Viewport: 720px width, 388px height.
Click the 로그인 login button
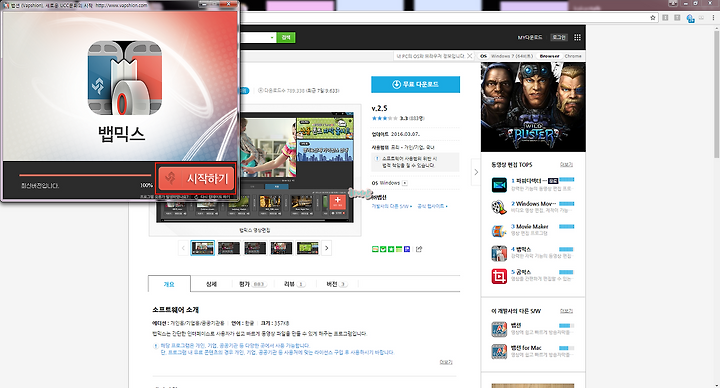point(559,37)
